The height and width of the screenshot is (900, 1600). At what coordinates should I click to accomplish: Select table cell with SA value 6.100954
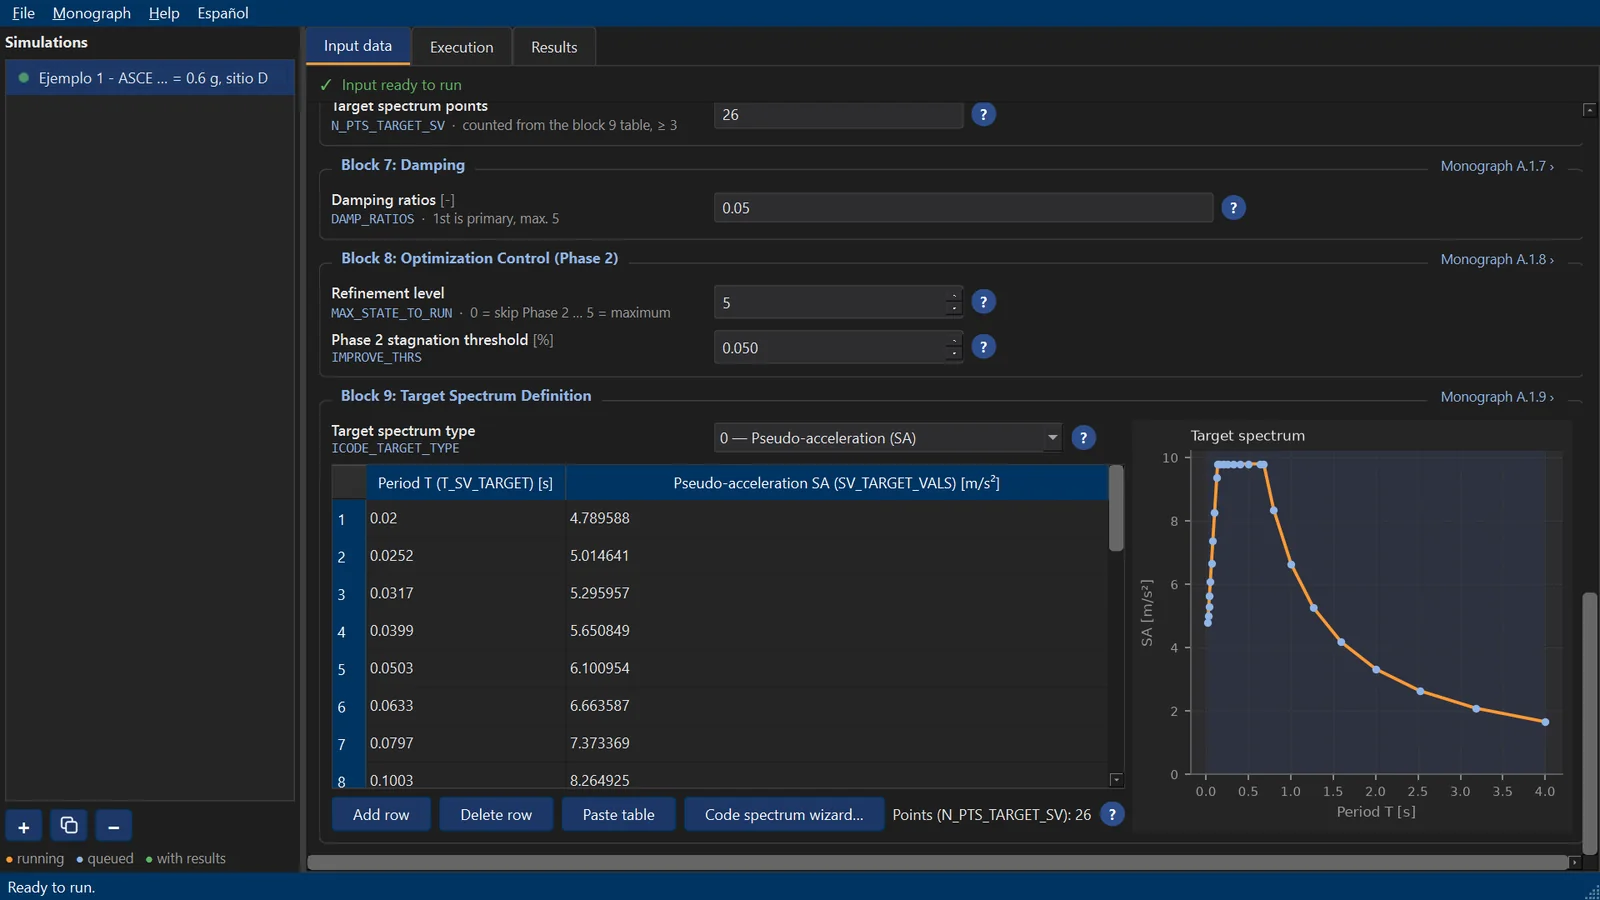(x=837, y=668)
